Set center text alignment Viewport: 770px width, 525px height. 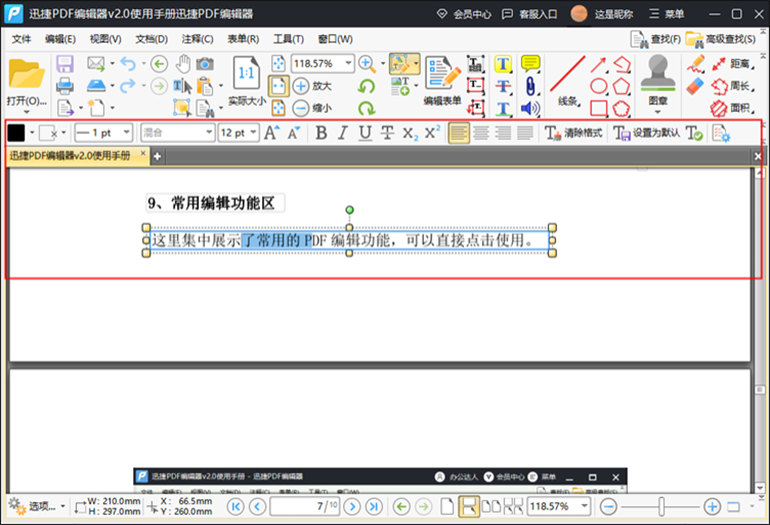(x=481, y=133)
